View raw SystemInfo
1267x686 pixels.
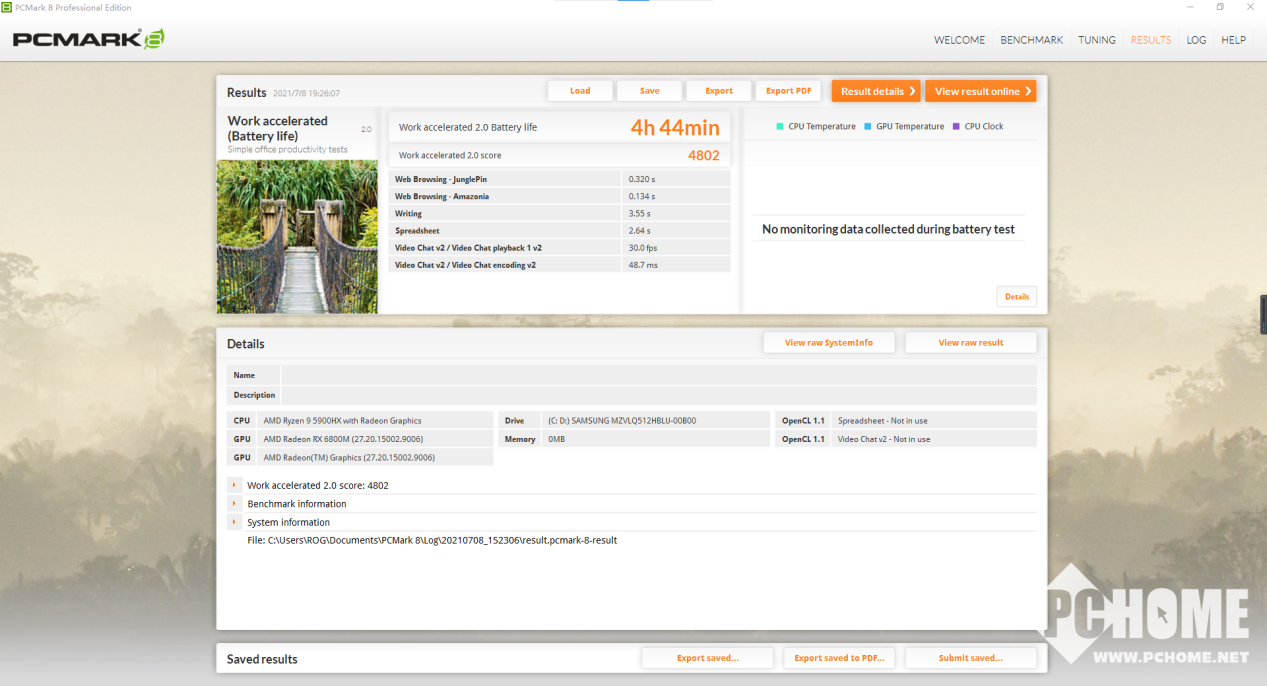[x=829, y=342]
